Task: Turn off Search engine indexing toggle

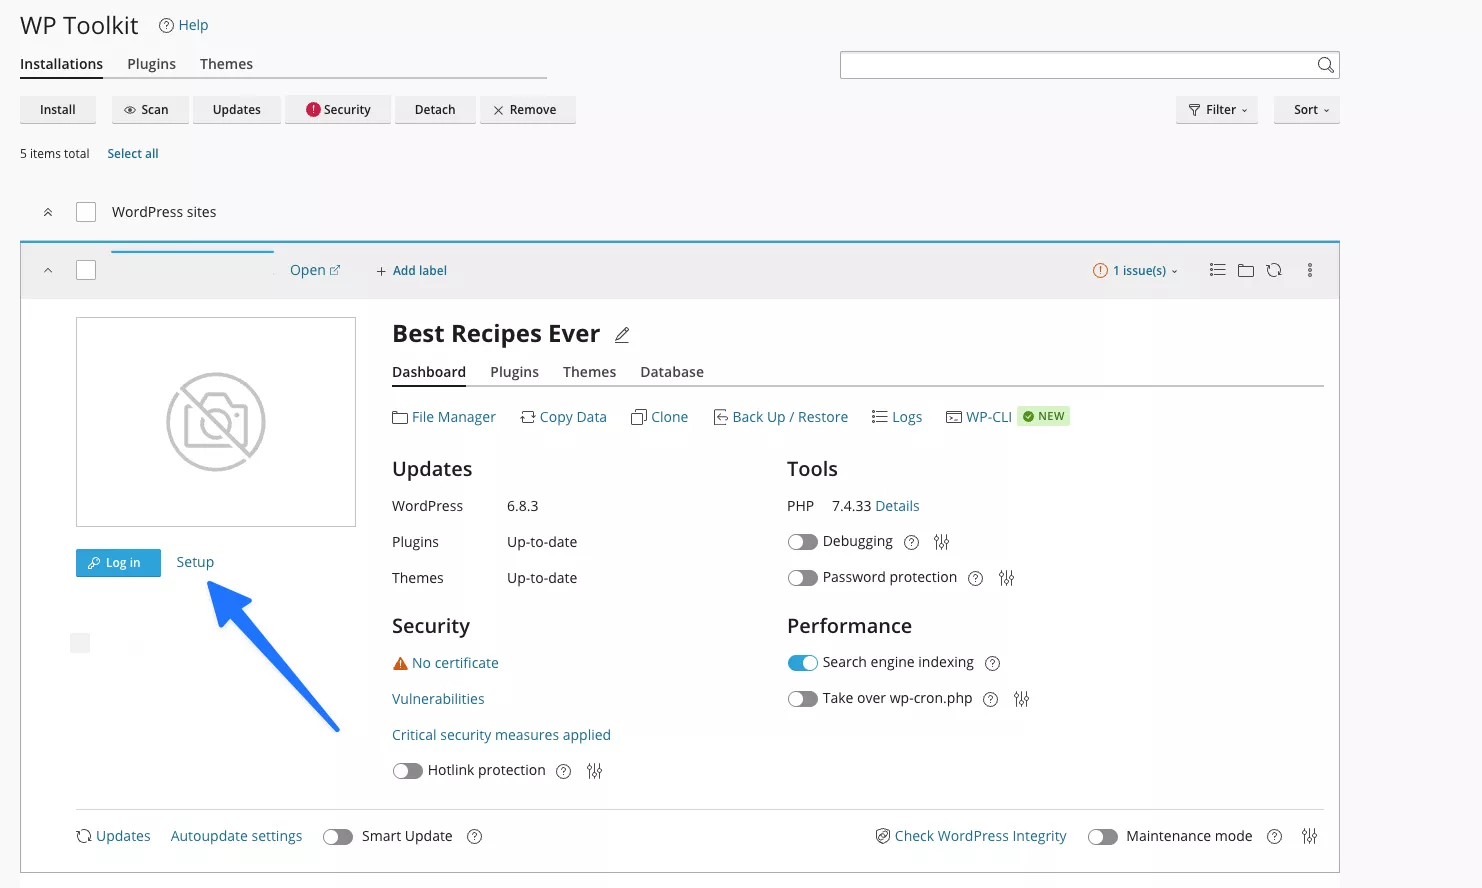Action: [802, 663]
